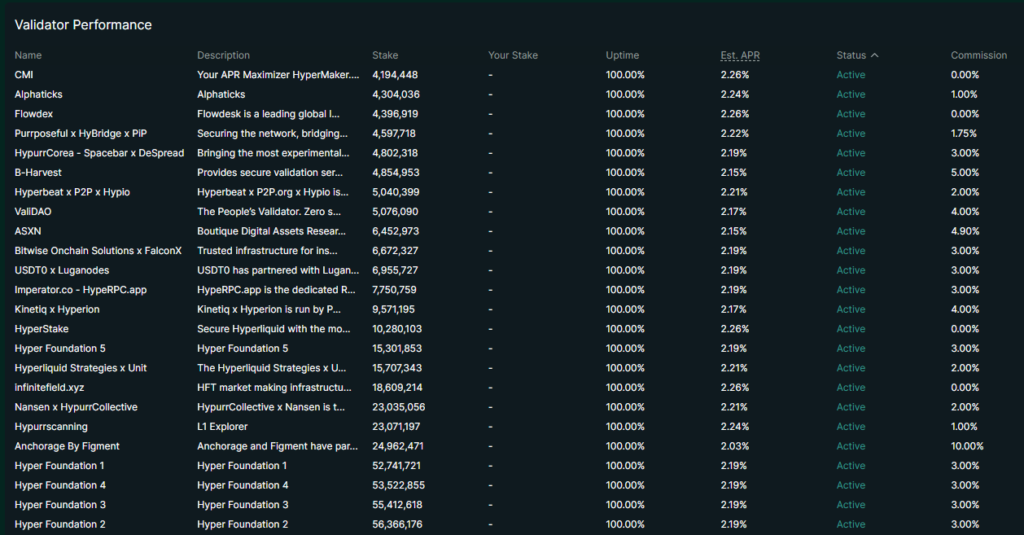
Task: Click stake value 56,366,176
Action: coord(397,525)
